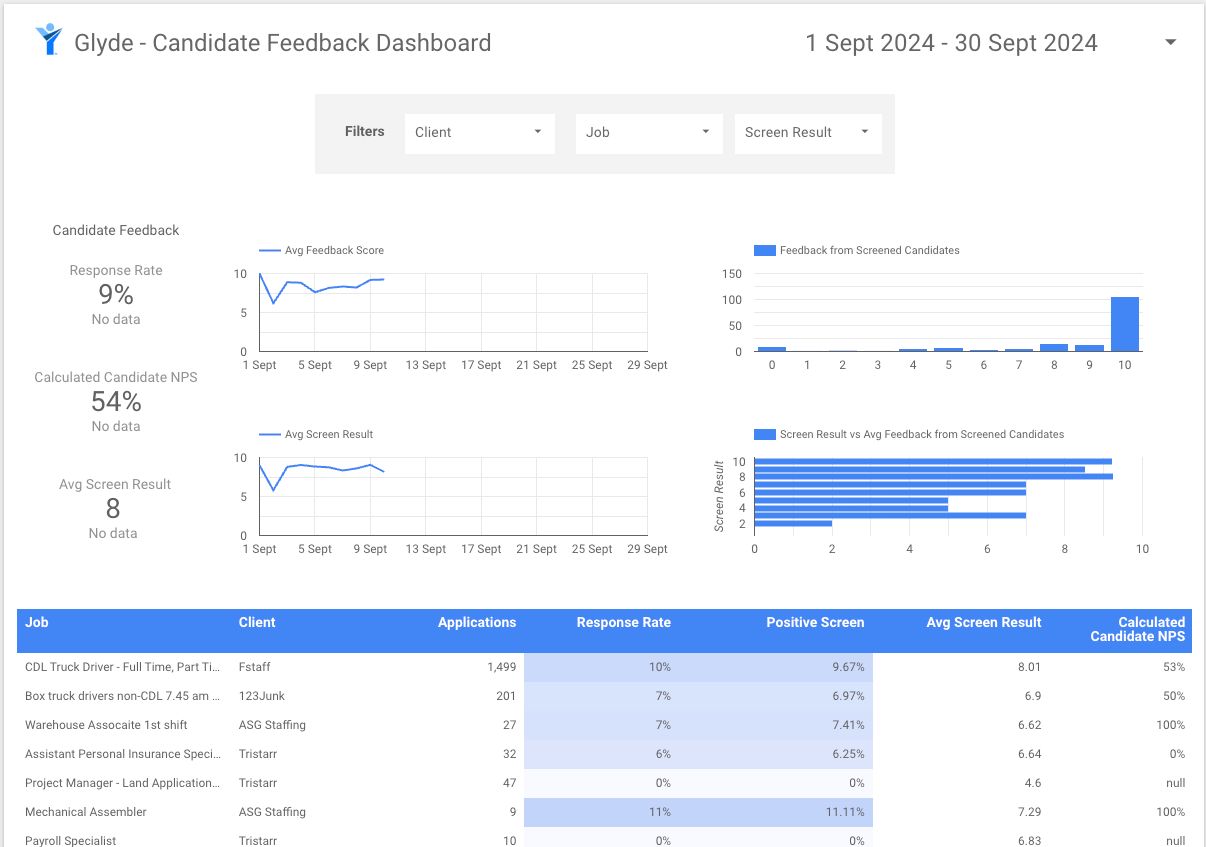Sort table by Job column header
Viewport: 1206px width, 847px height.
pos(37,622)
